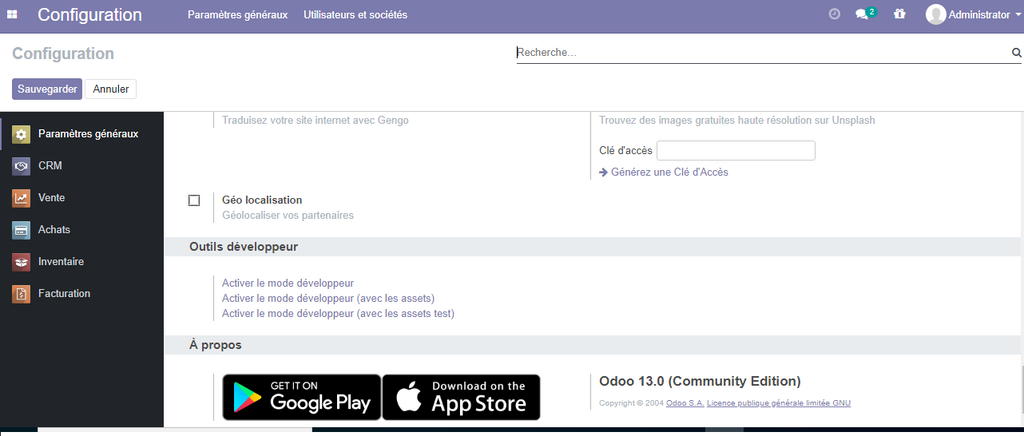Click the Get it on Google Play badge
This screenshot has width=1024, height=436.
[x=301, y=397]
